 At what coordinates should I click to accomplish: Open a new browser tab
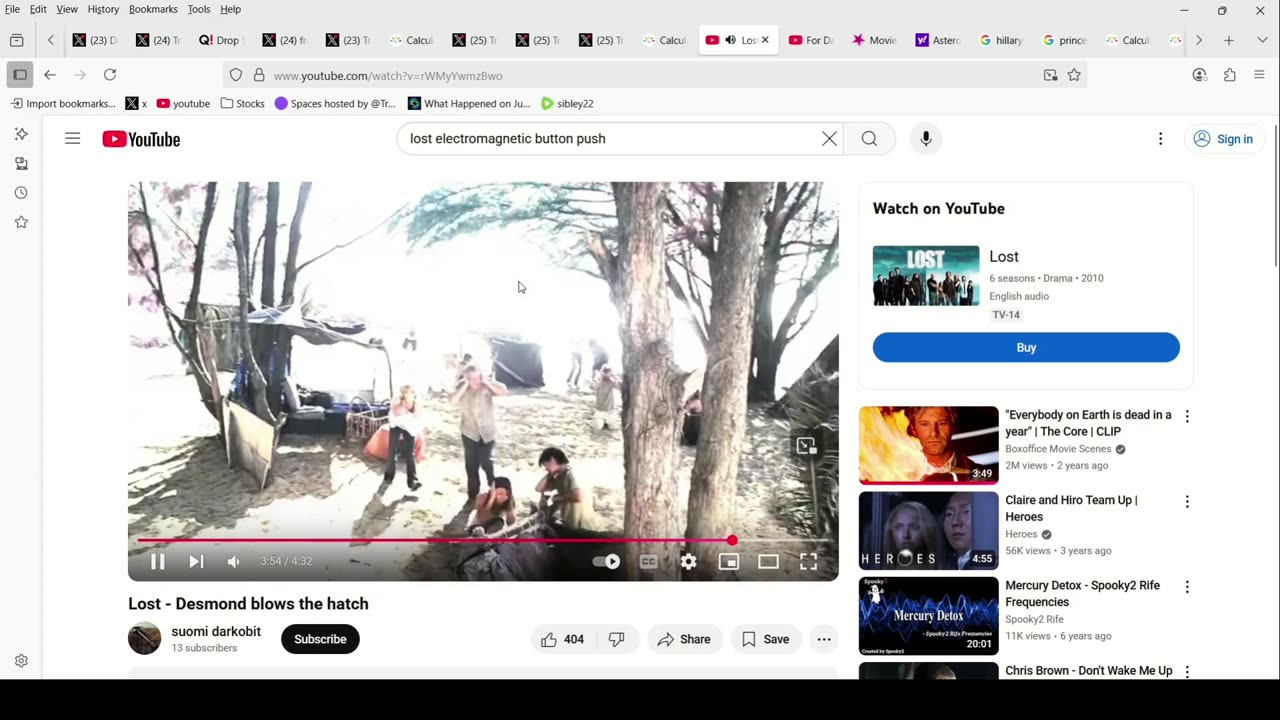[1229, 40]
